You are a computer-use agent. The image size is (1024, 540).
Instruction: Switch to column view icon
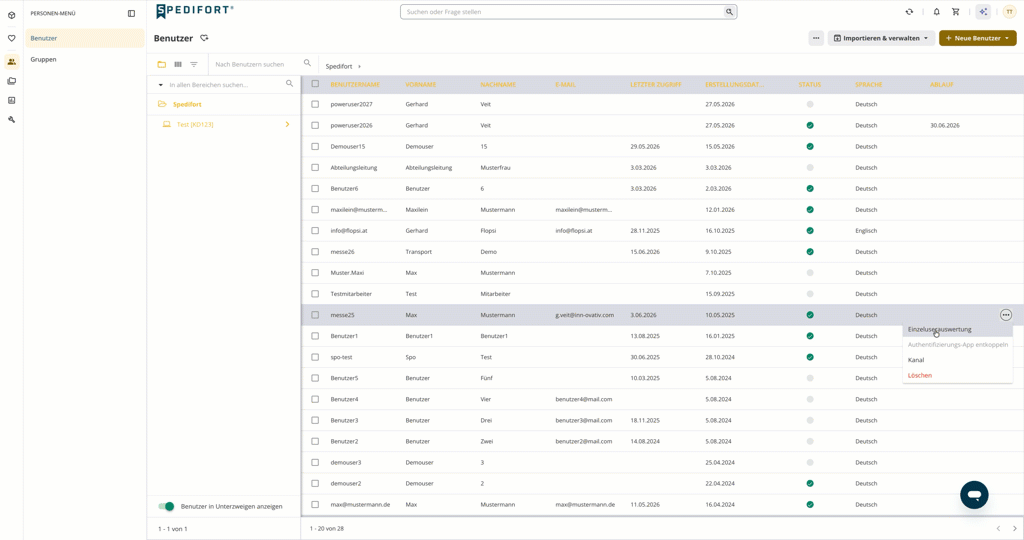coord(178,64)
